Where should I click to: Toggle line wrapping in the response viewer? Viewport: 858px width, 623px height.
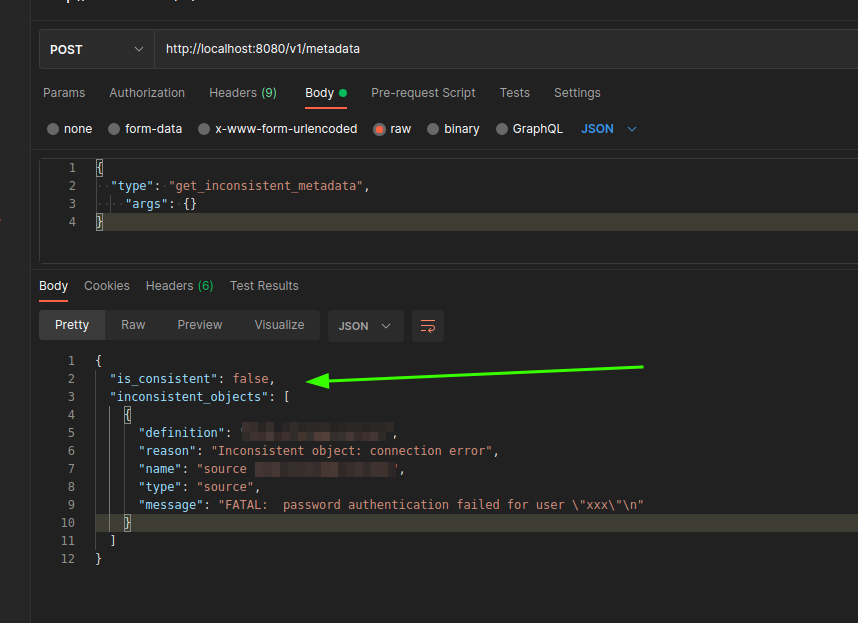tap(428, 325)
